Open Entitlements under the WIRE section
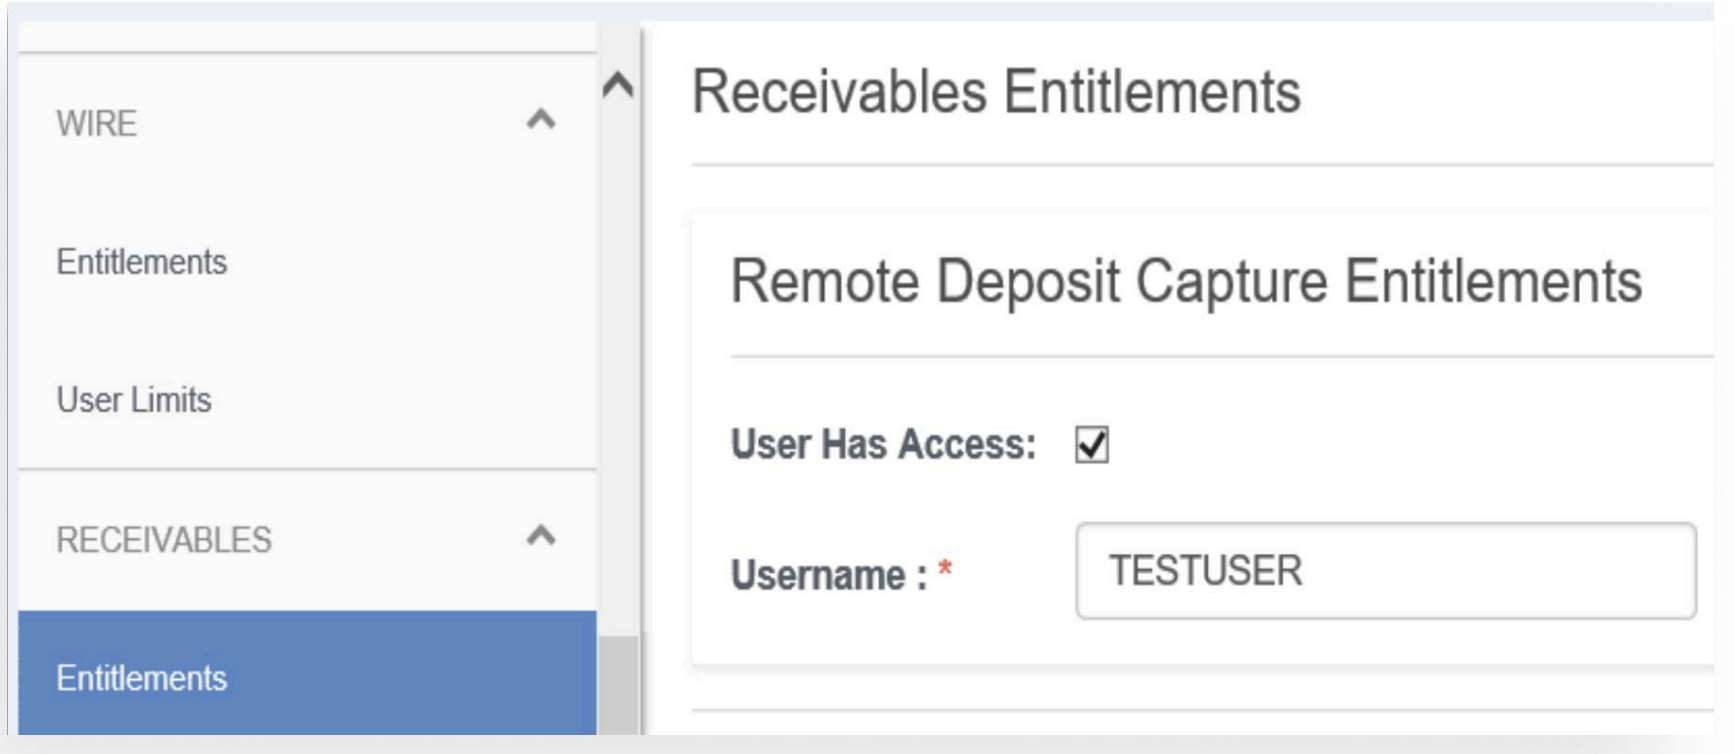 pos(142,262)
